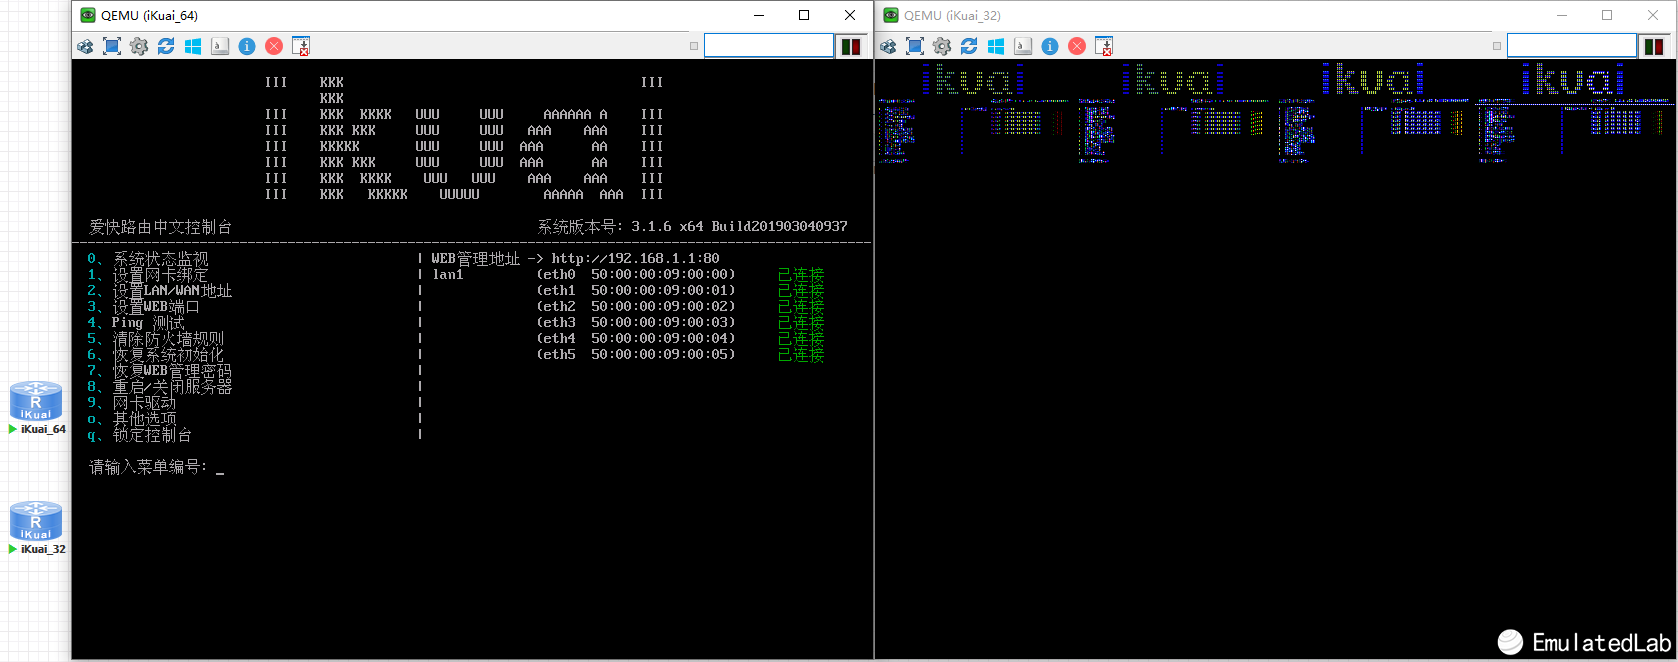Select the iKuai_32 router node
Image resolution: width=1678 pixels, height=662 pixels.
pyautogui.click(x=36, y=522)
